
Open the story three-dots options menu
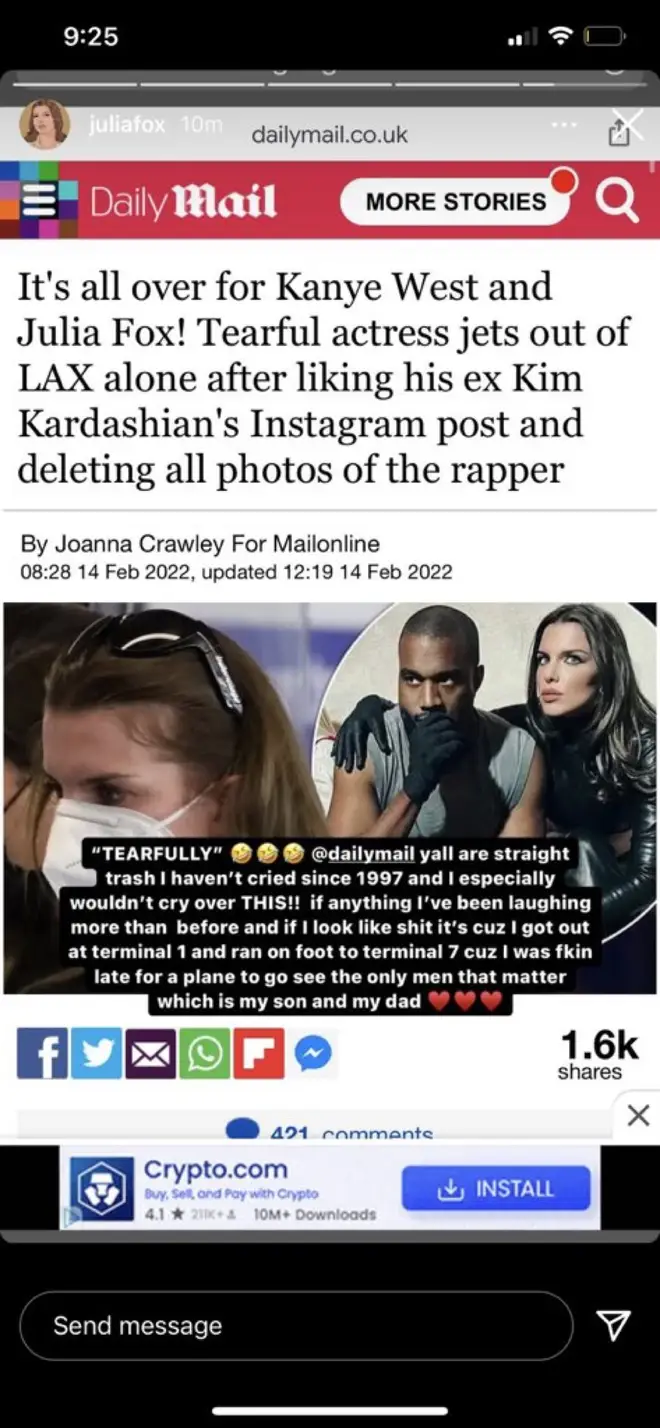(x=565, y=126)
